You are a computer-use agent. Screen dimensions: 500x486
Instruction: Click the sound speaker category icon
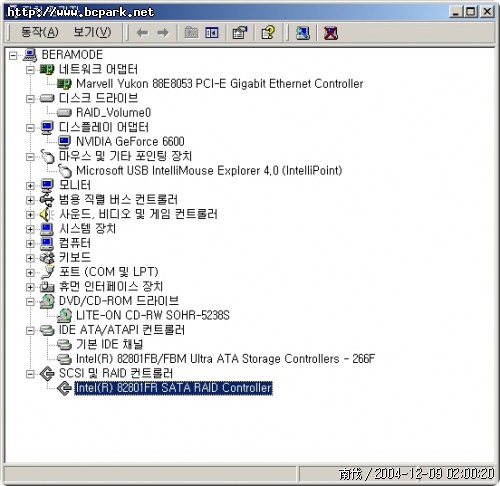coord(46,214)
